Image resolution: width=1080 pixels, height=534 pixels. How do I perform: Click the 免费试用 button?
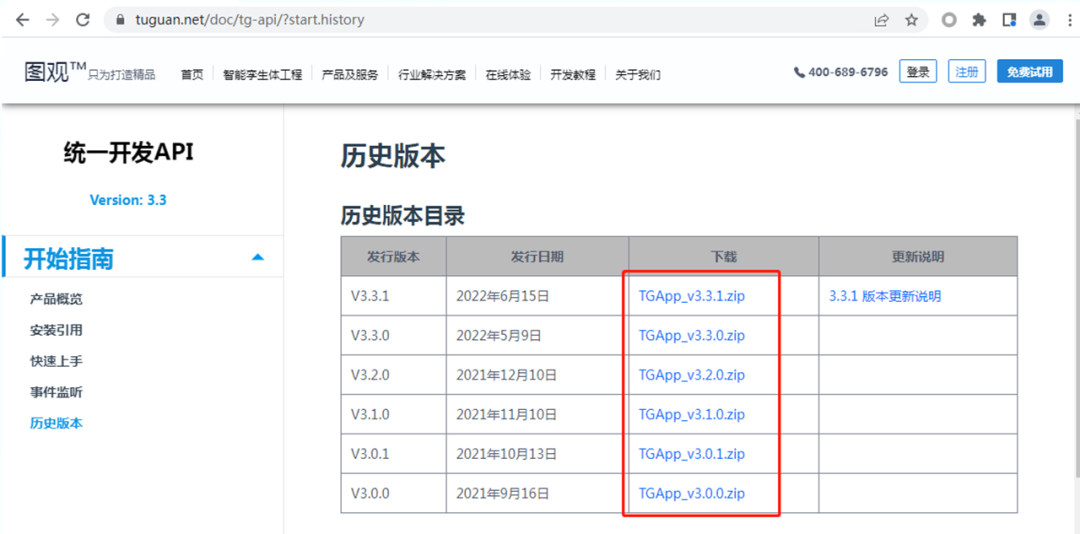(x=1030, y=72)
